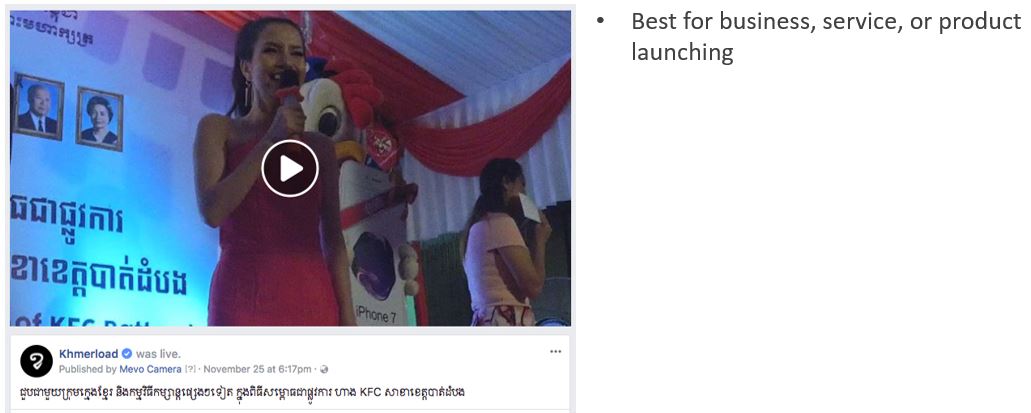Screen dimensions: 1031x413
Task: Open the November 25 at 6:17pm timestamp
Action: click(x=258, y=369)
